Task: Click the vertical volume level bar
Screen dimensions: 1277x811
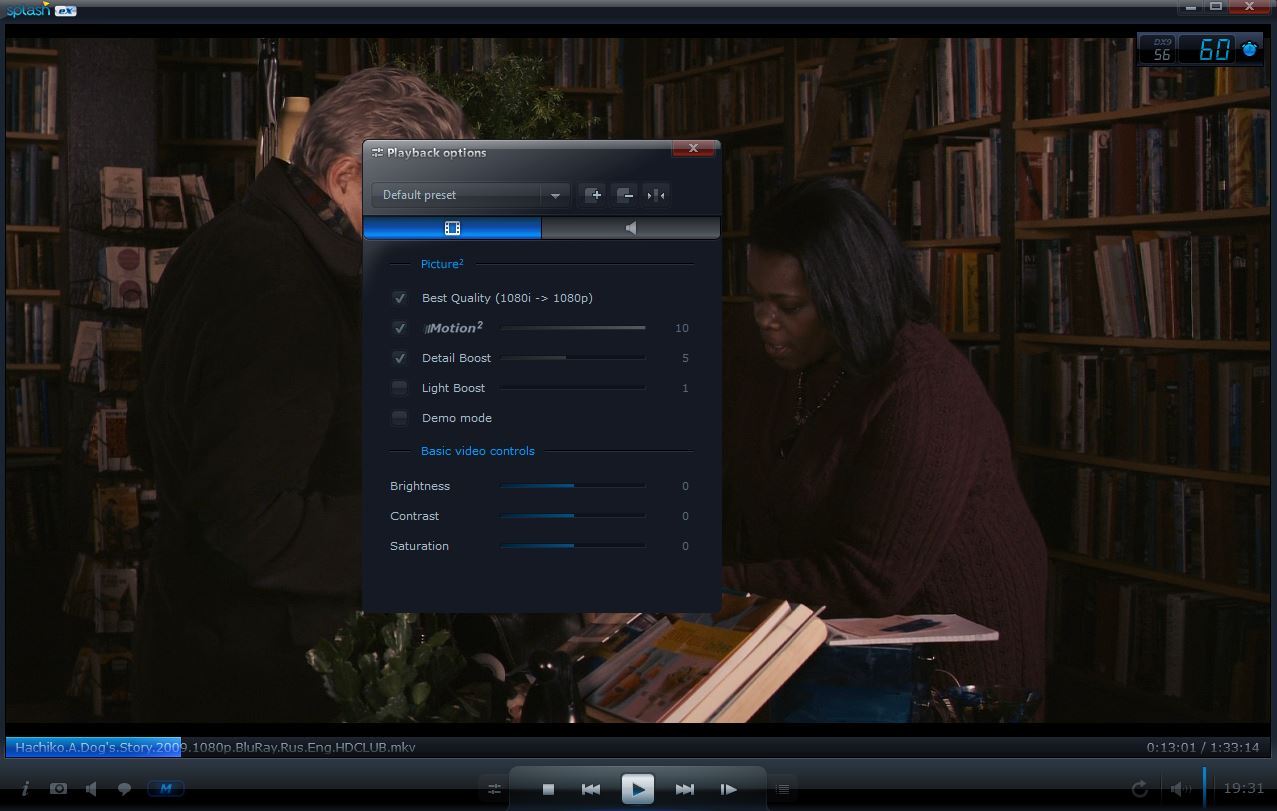Action: (x=1205, y=788)
